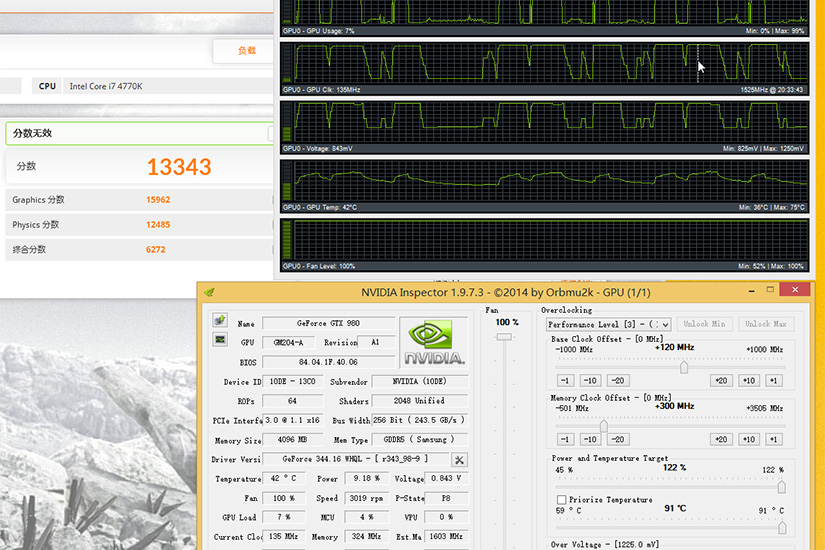The width and height of the screenshot is (825, 550).
Task: Click the Driver Version field
Action: point(356,459)
